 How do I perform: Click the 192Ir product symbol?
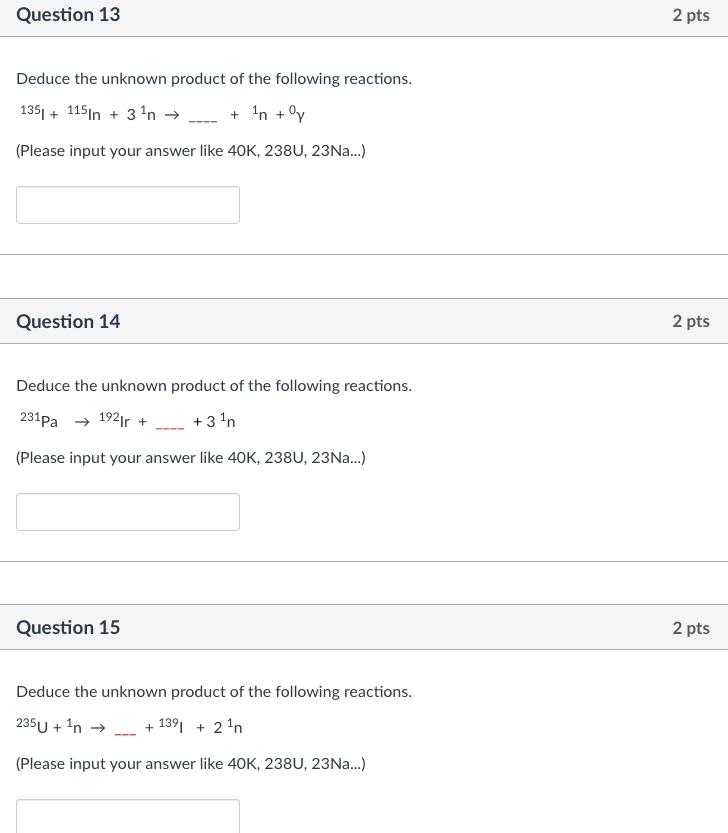click(117, 421)
